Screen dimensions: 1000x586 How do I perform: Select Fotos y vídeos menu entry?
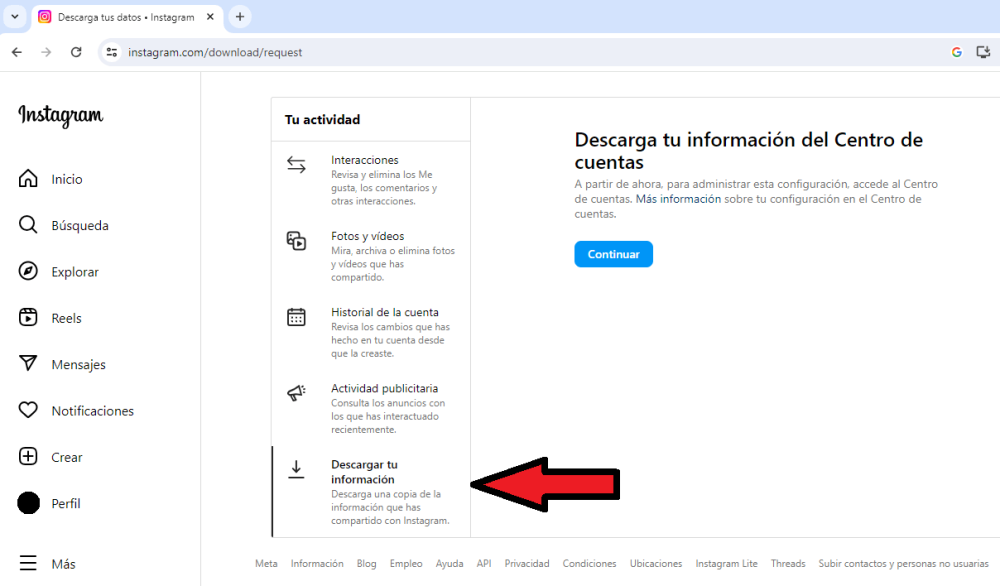click(x=371, y=256)
